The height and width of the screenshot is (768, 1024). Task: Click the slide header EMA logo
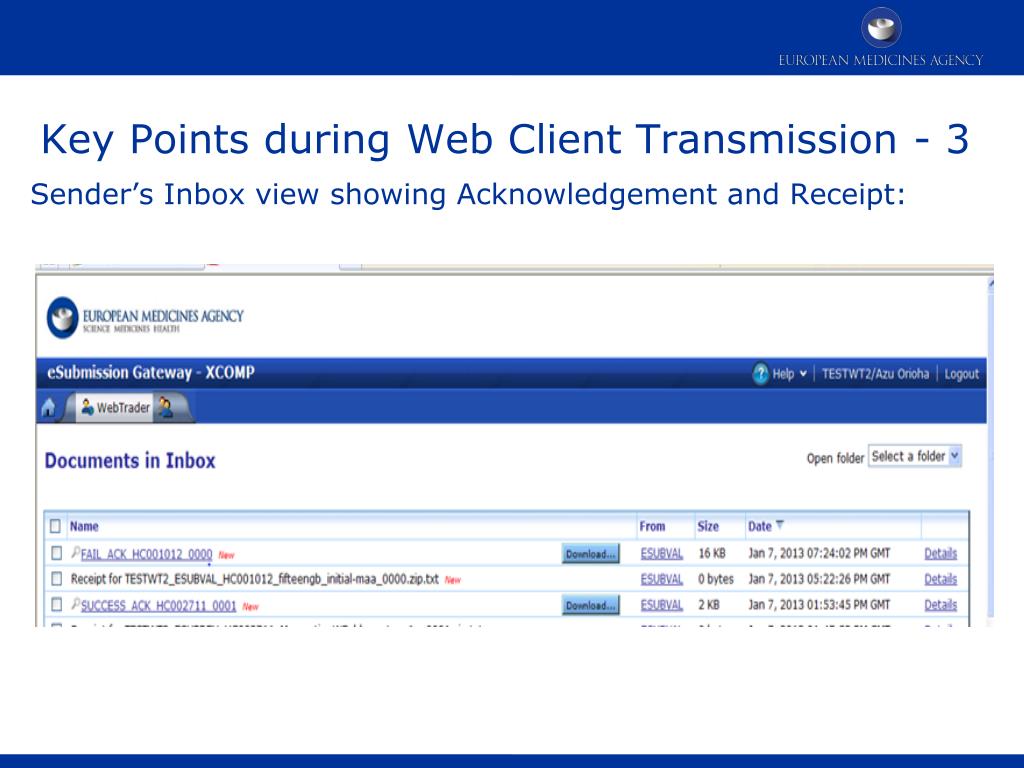[x=881, y=37]
